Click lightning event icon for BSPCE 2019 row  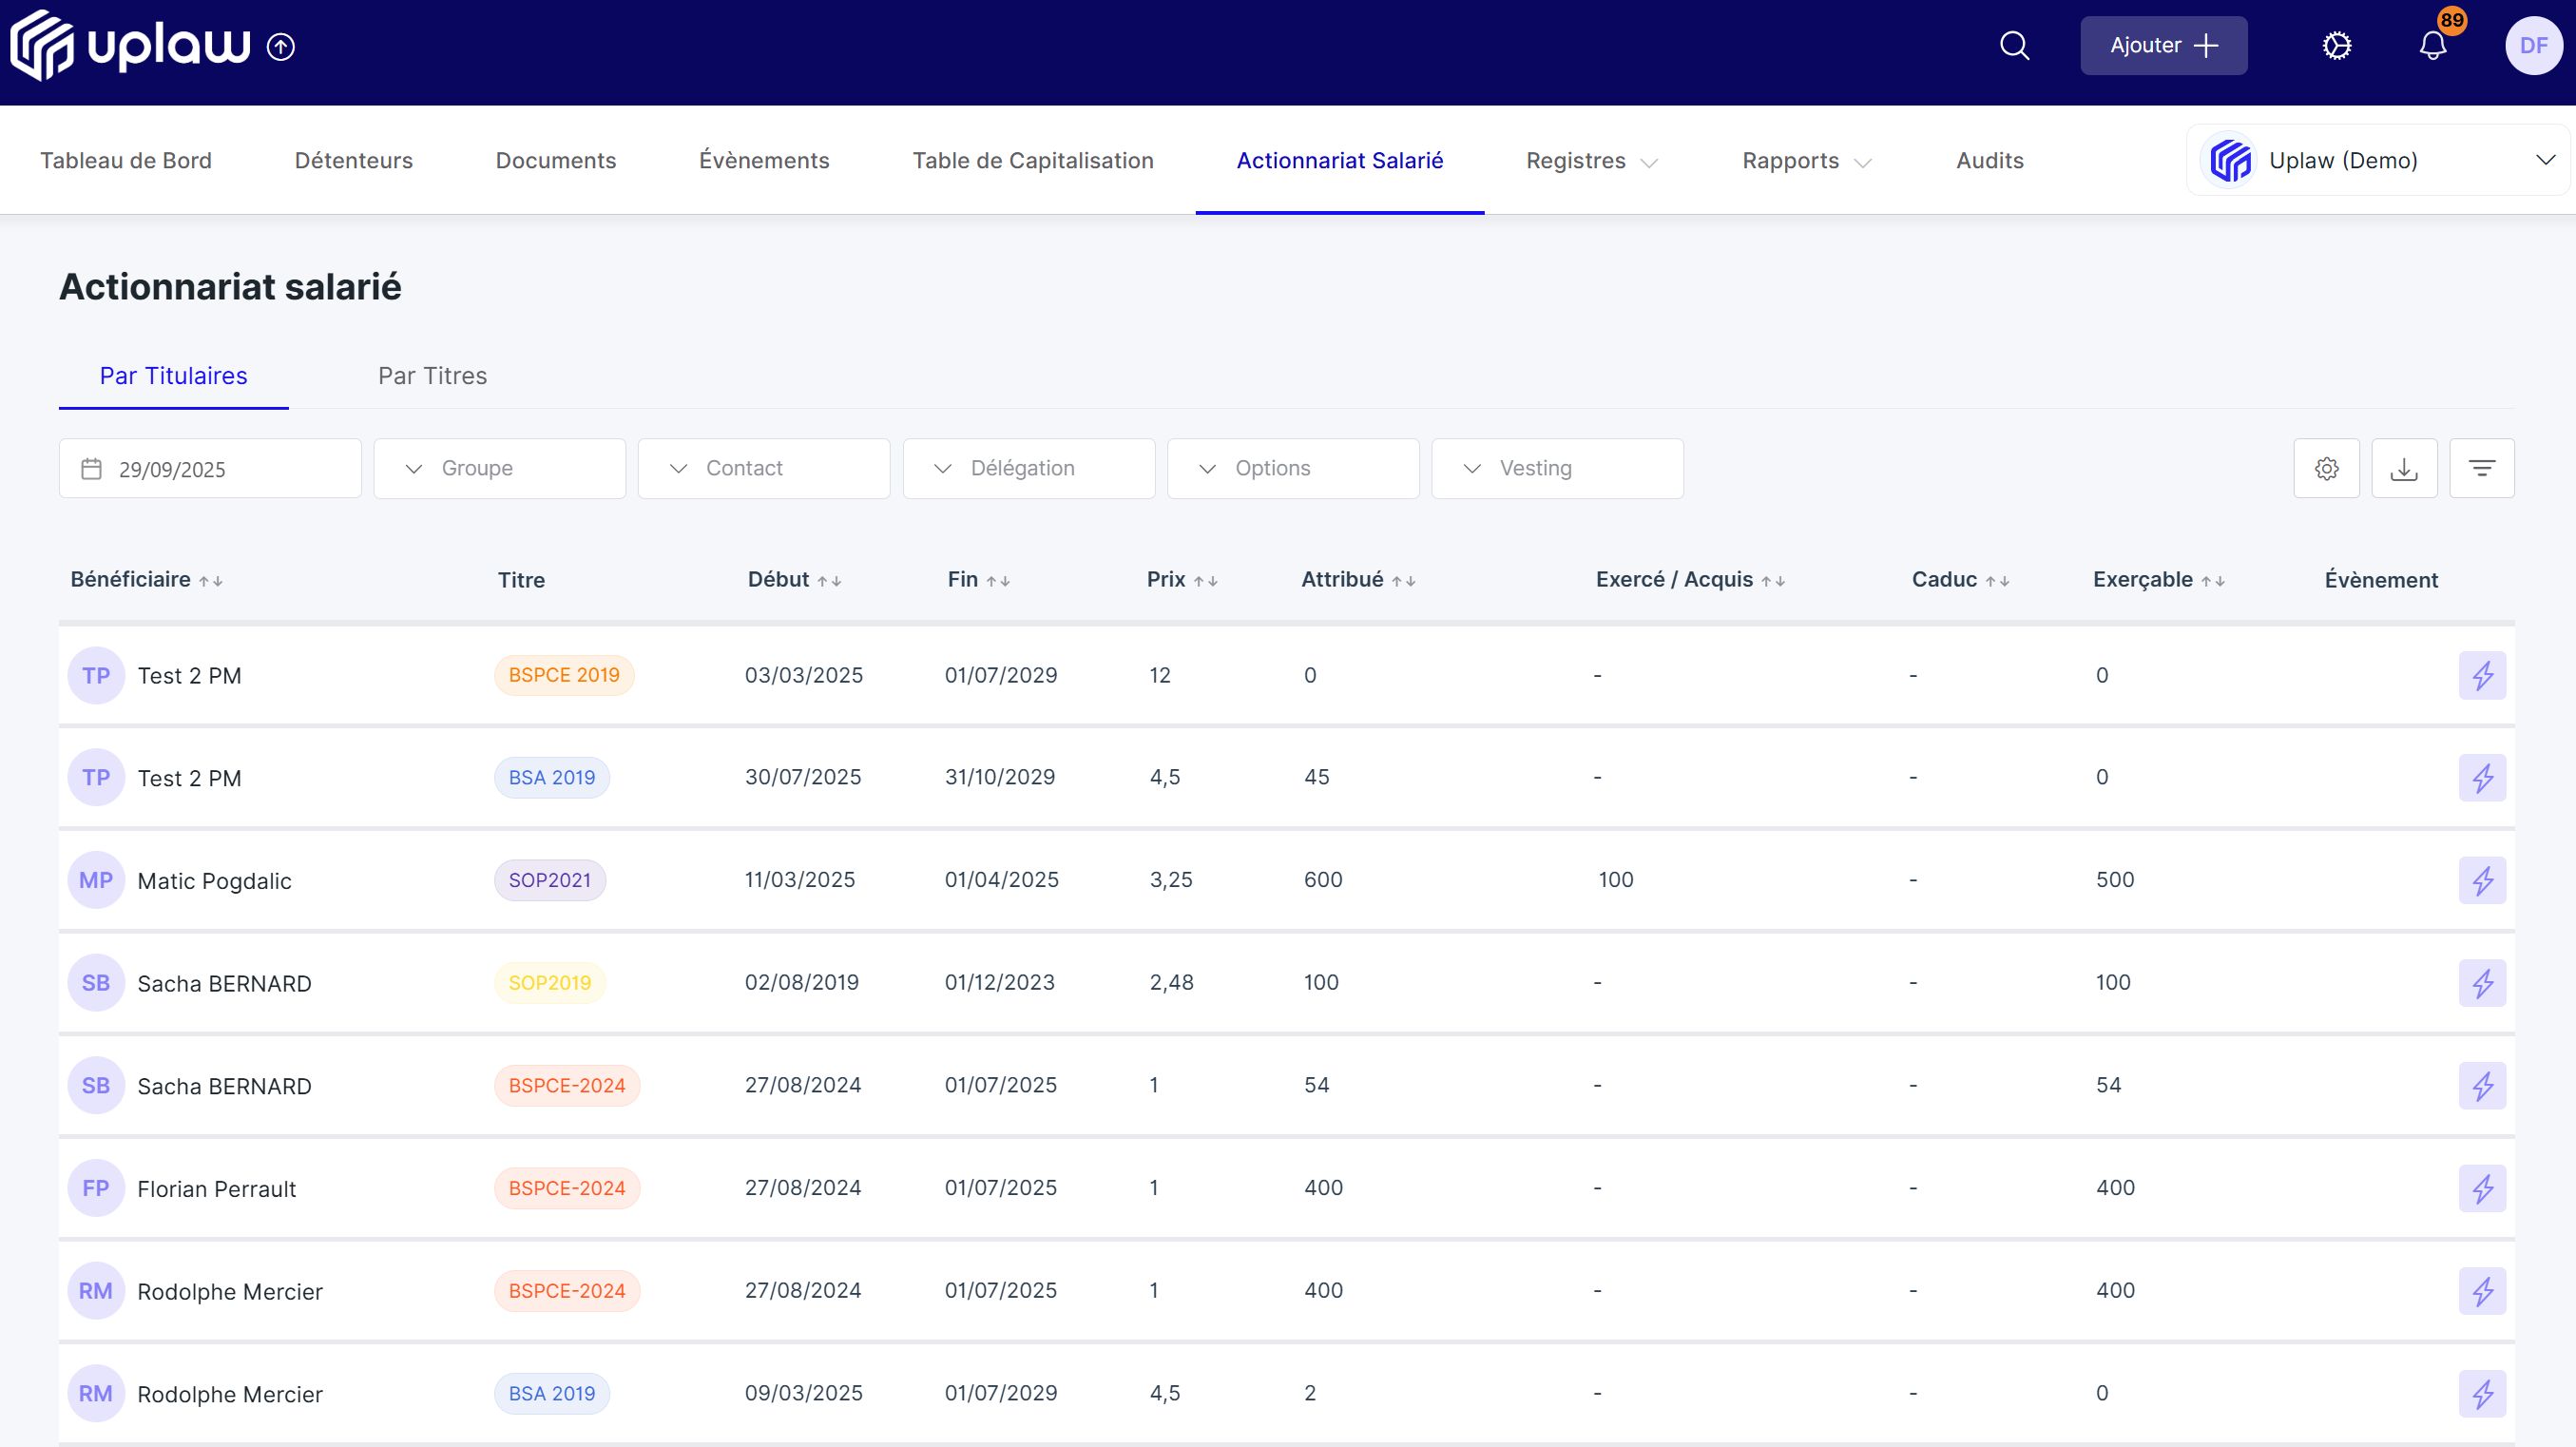coord(2482,676)
